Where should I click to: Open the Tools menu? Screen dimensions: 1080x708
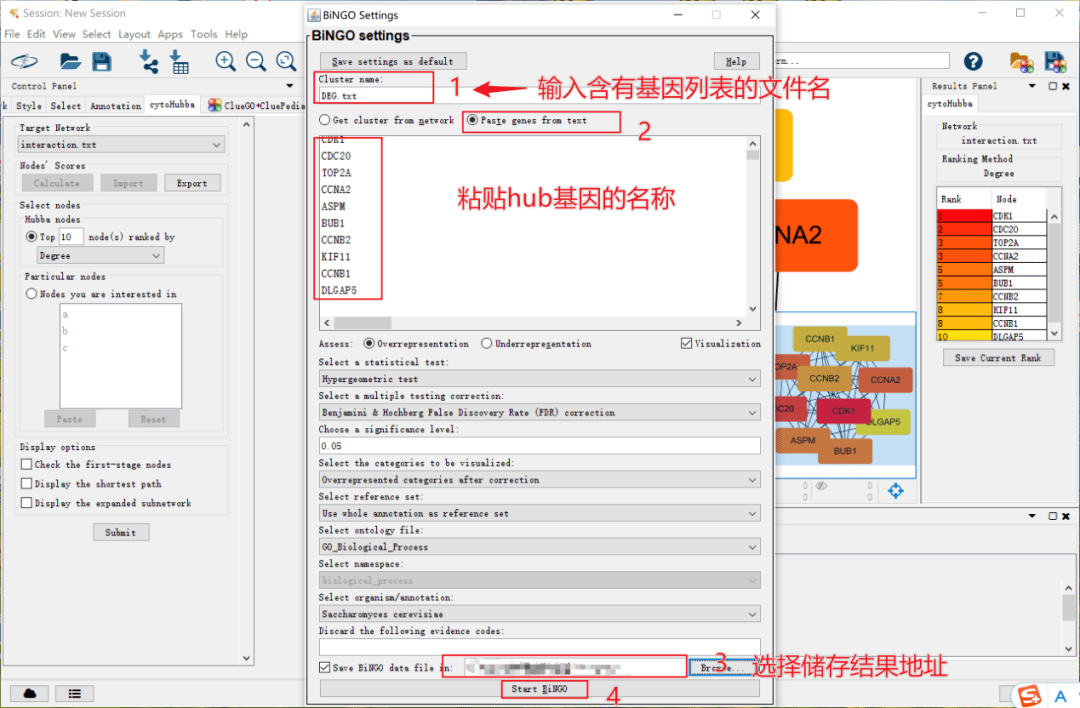coord(204,34)
